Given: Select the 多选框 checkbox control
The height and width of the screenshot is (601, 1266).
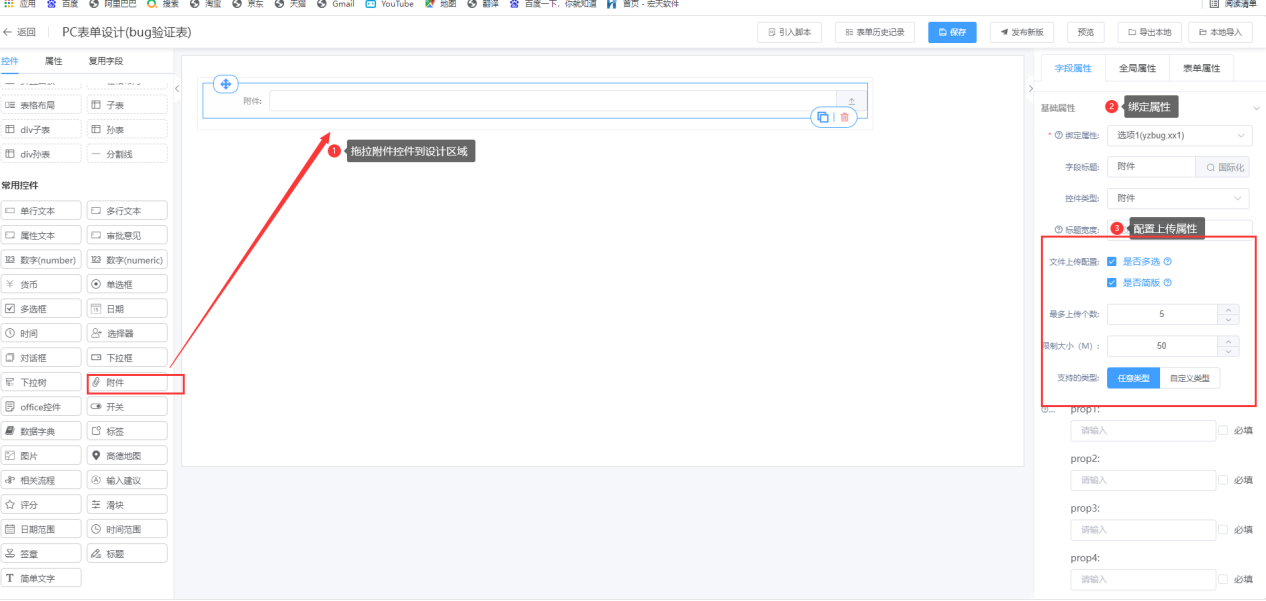Looking at the screenshot, I should (41, 308).
